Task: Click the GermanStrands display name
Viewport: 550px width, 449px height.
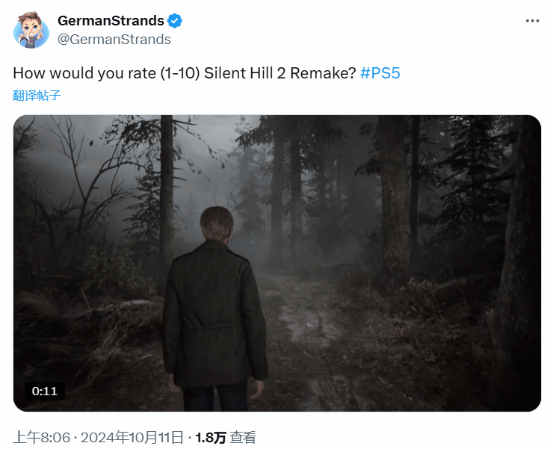Action: pyautogui.click(x=111, y=21)
